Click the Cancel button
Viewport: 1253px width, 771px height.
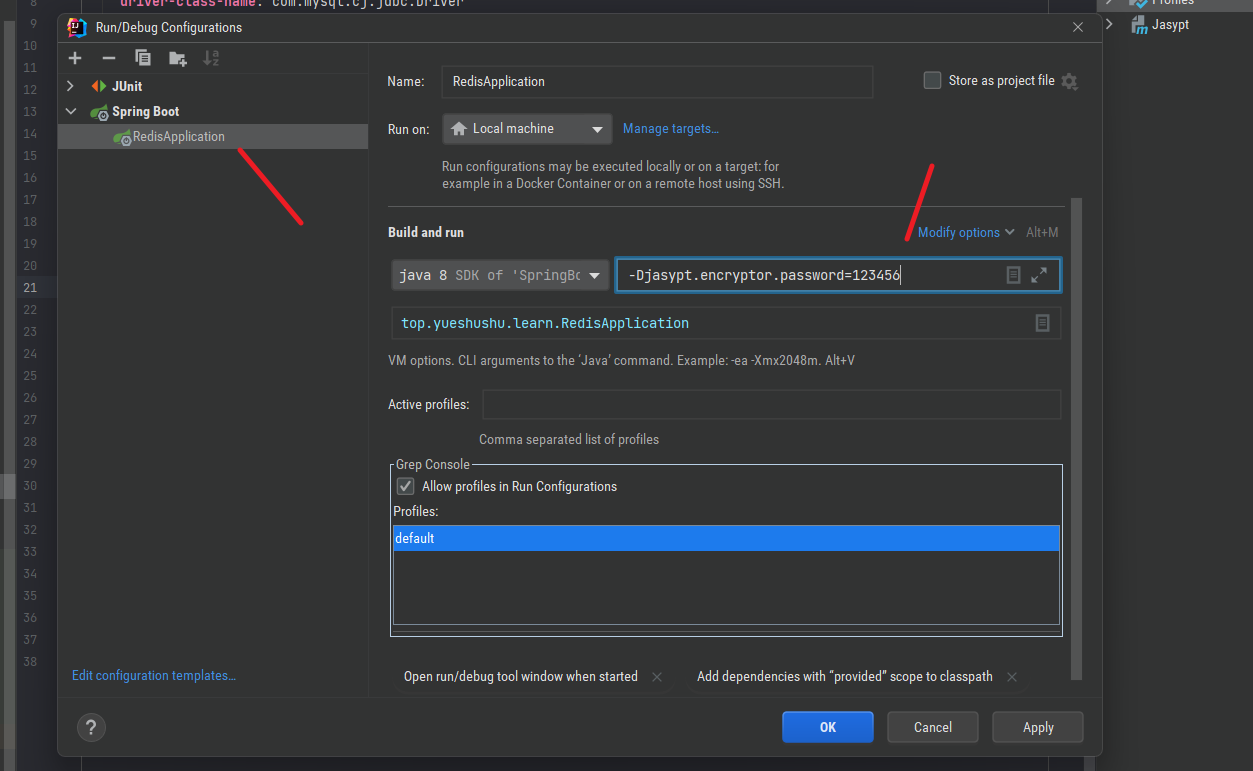[x=933, y=727]
